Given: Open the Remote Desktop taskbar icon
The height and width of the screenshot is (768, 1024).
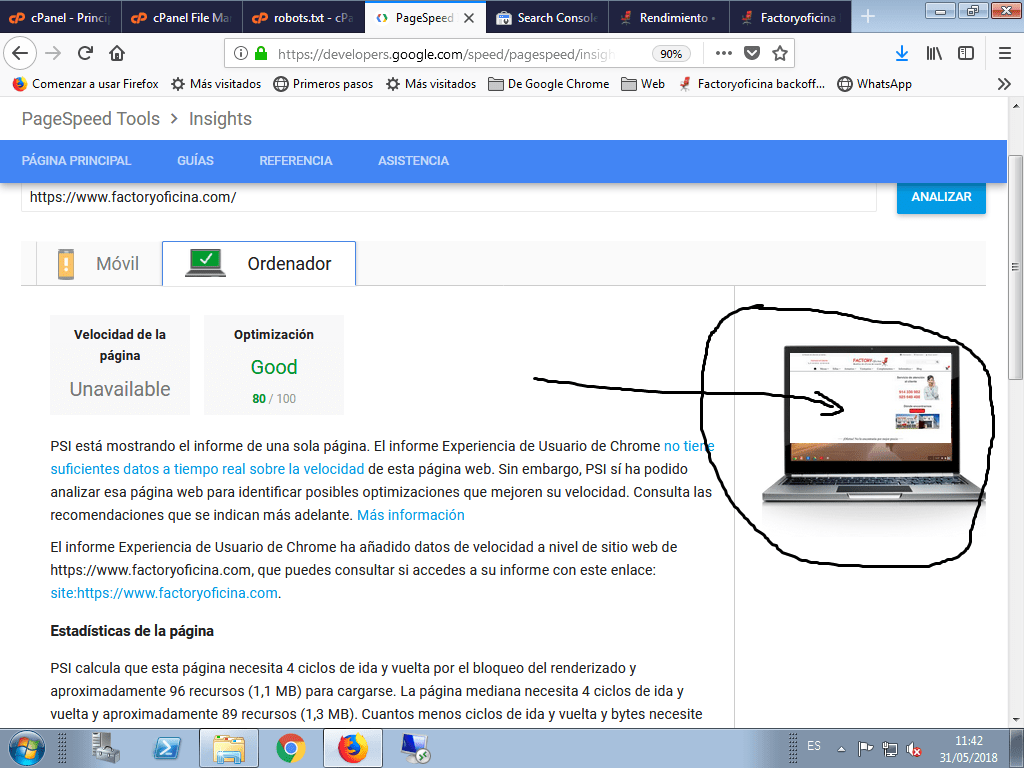Looking at the screenshot, I should [415, 748].
